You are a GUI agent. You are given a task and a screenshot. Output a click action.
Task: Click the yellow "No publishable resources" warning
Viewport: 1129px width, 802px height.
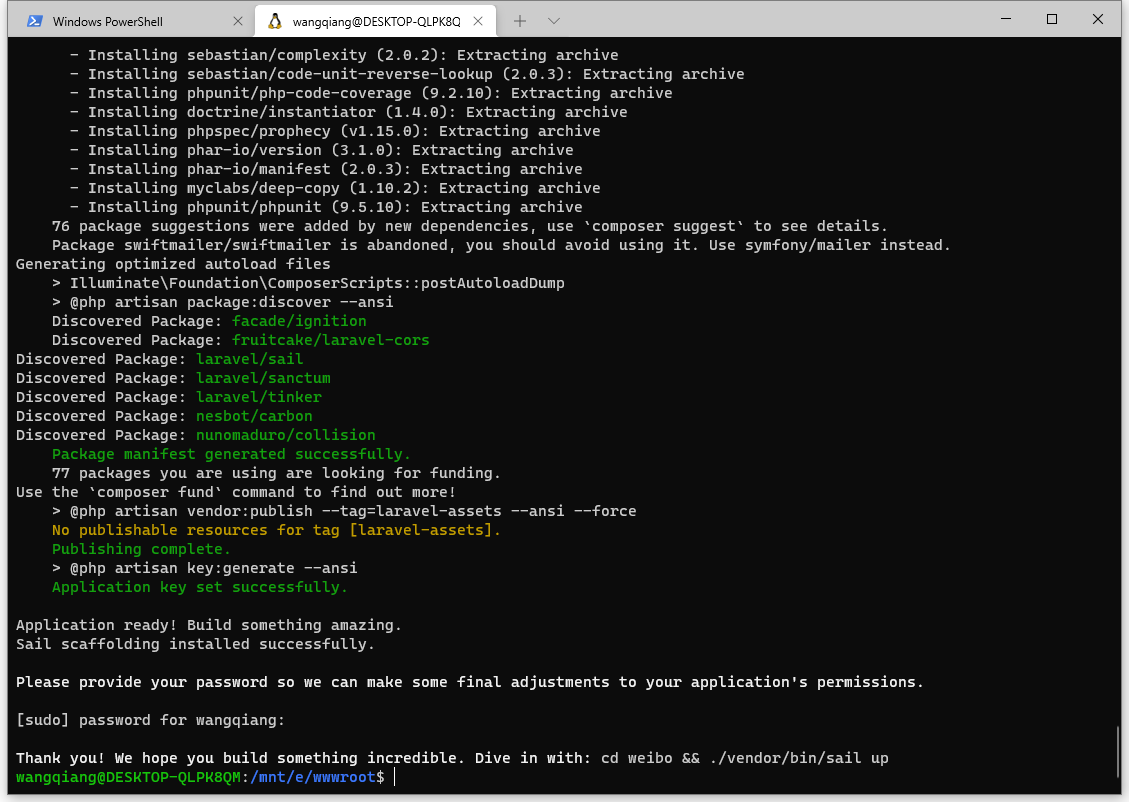[276, 530]
